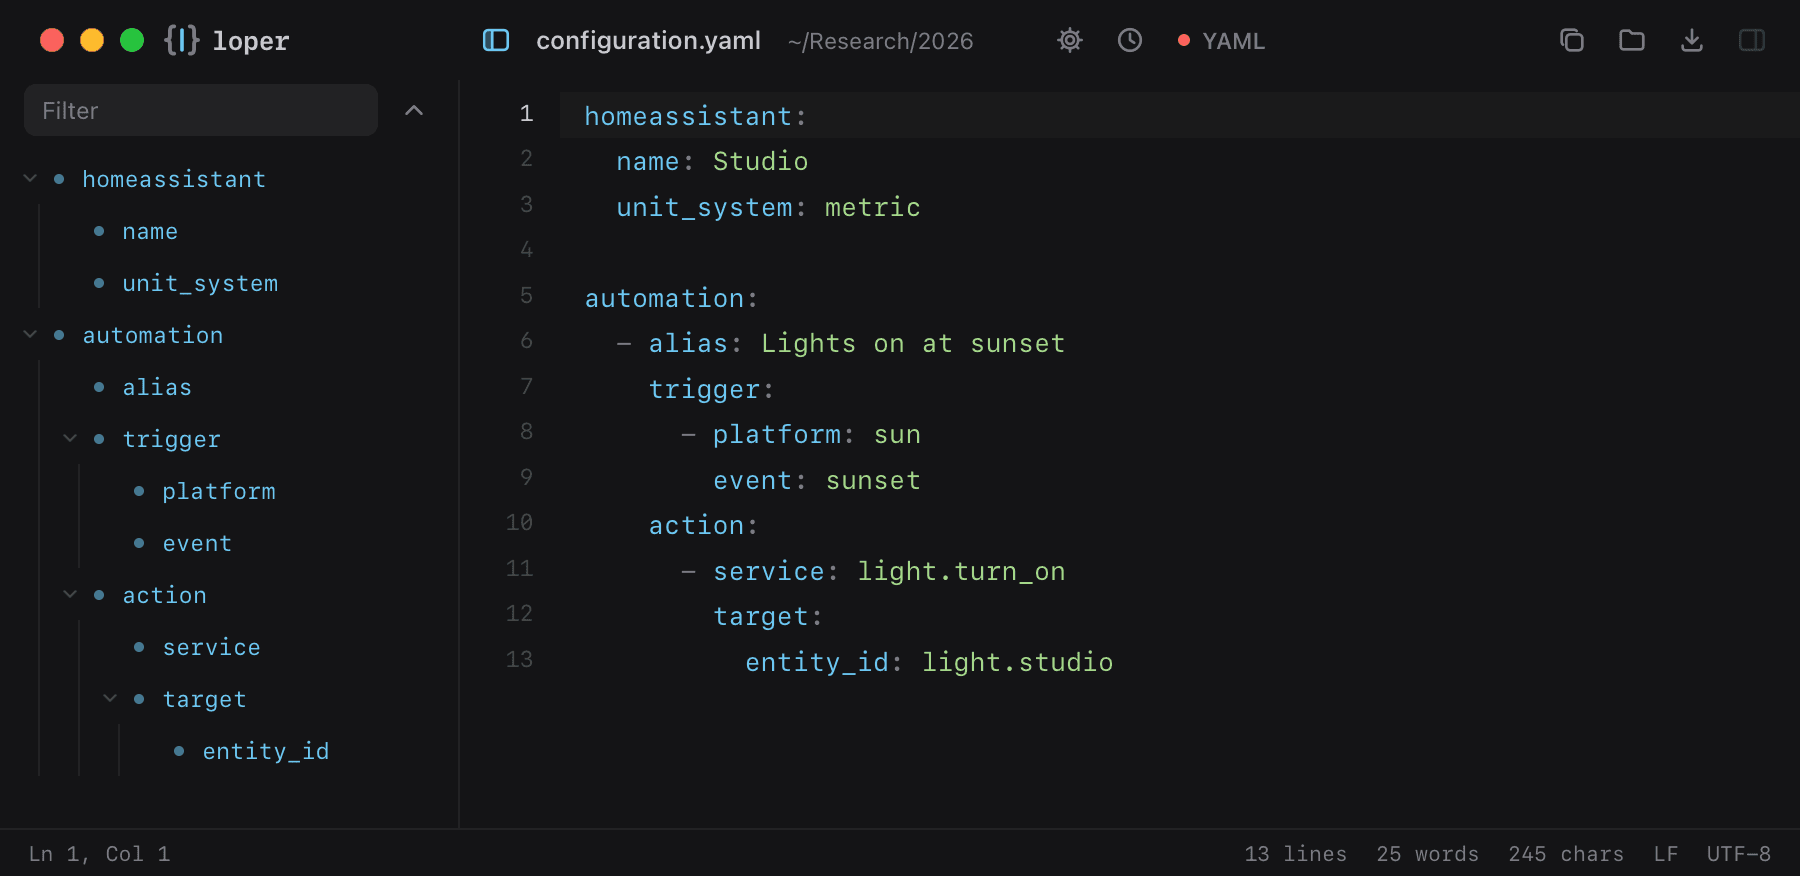Click the ~/Research/2026 file path

(881, 41)
